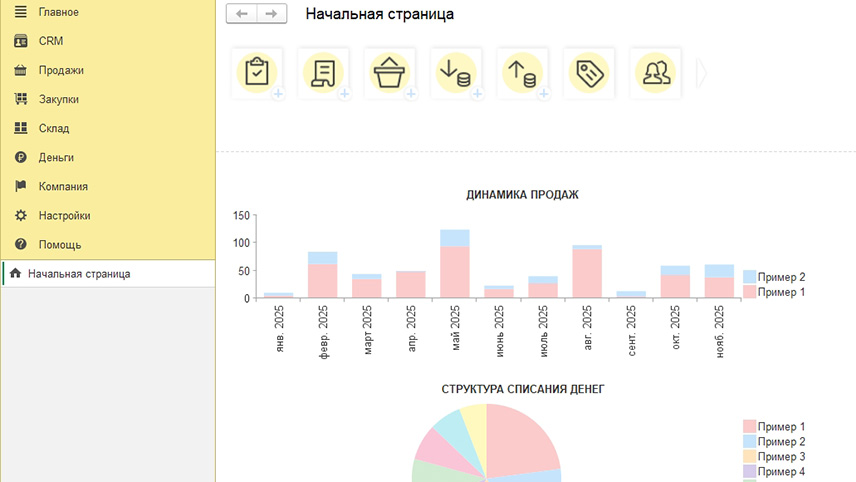This screenshot has height=482, width=856.
Task: Open the price tag quick action tile
Action: click(589, 73)
